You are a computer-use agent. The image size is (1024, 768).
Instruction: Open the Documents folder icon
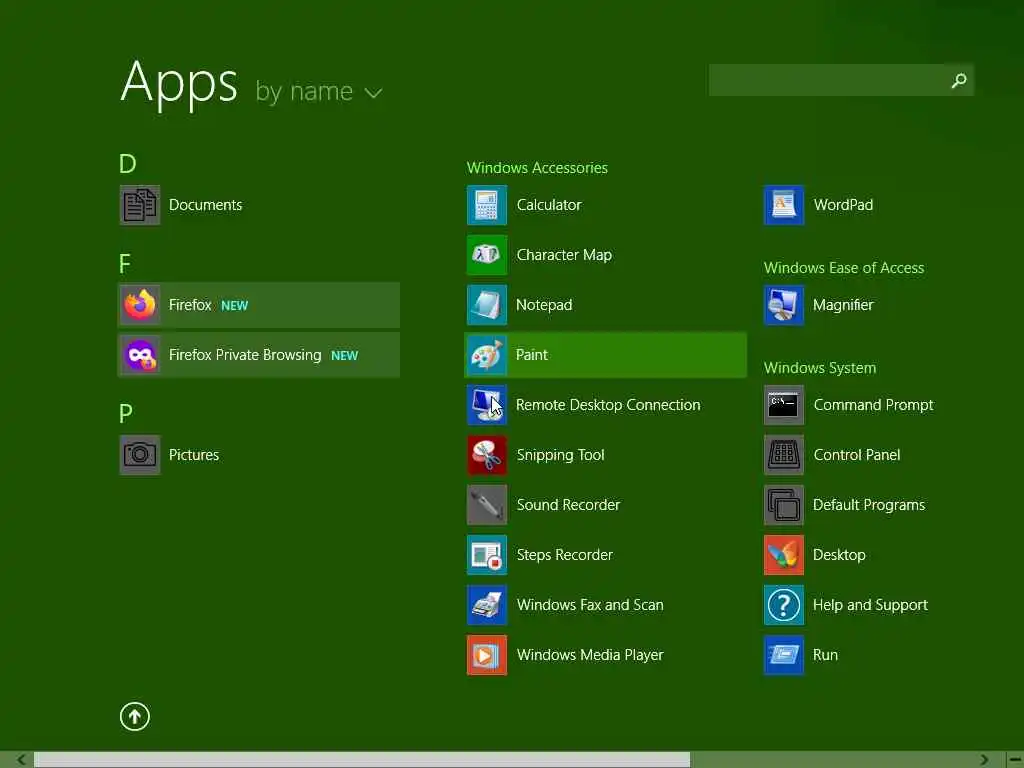pyautogui.click(x=140, y=205)
